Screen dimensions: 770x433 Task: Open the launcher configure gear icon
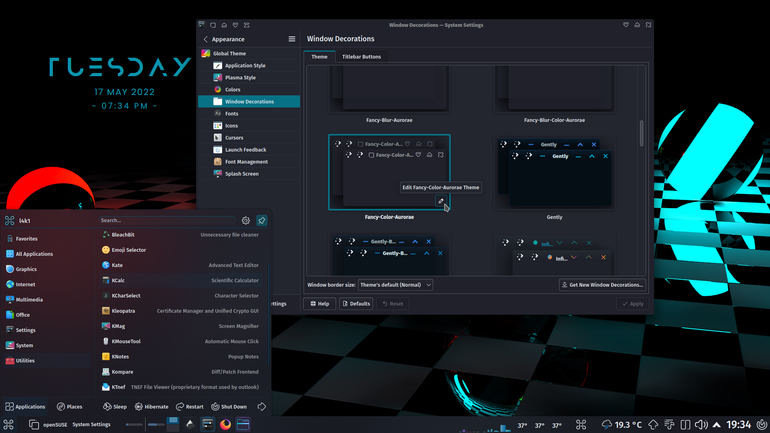(x=246, y=220)
